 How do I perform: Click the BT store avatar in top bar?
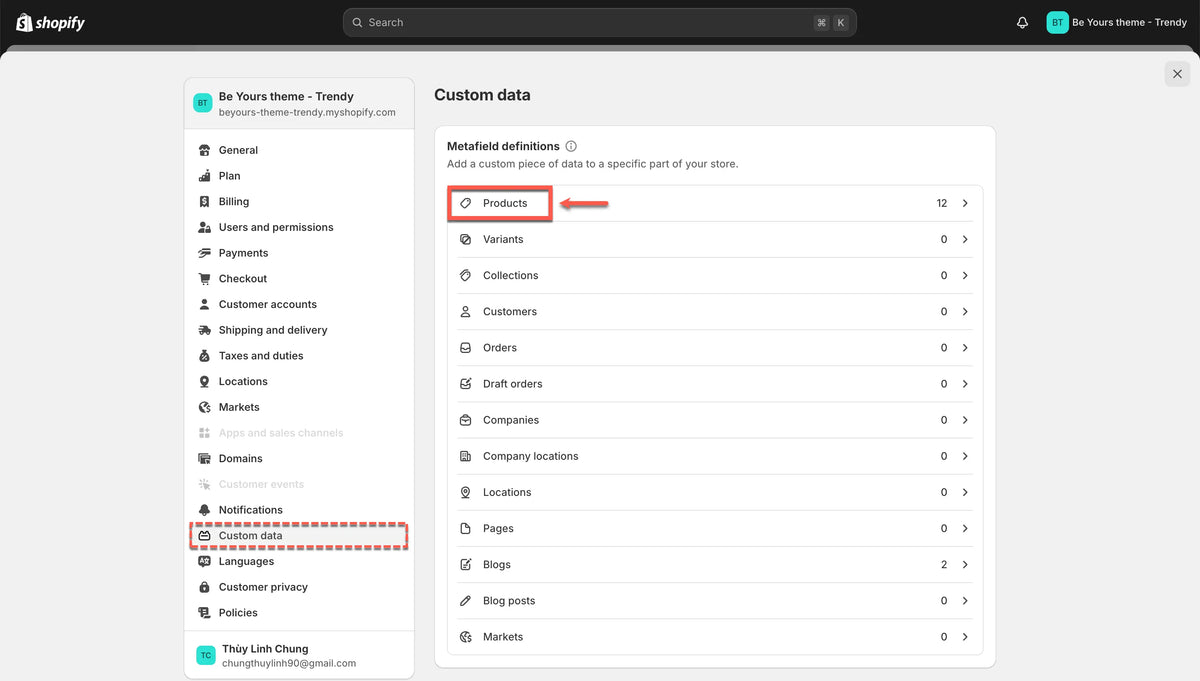(1057, 22)
